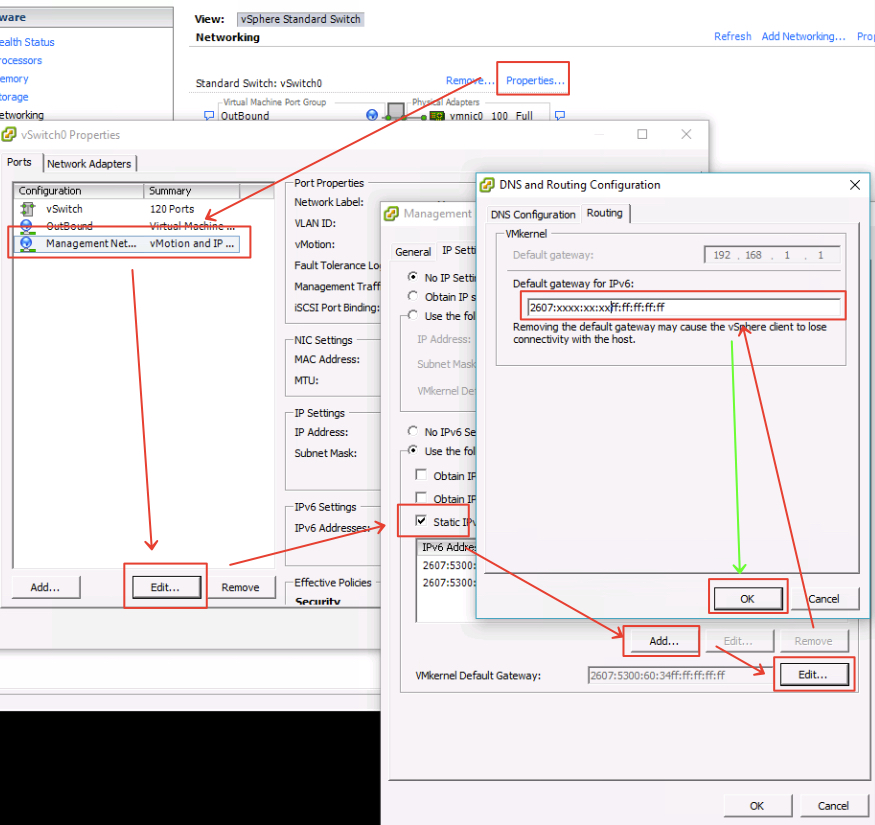
Task: Uncheck the Static IPv6 addresses checkbox
Action: (x=421, y=521)
